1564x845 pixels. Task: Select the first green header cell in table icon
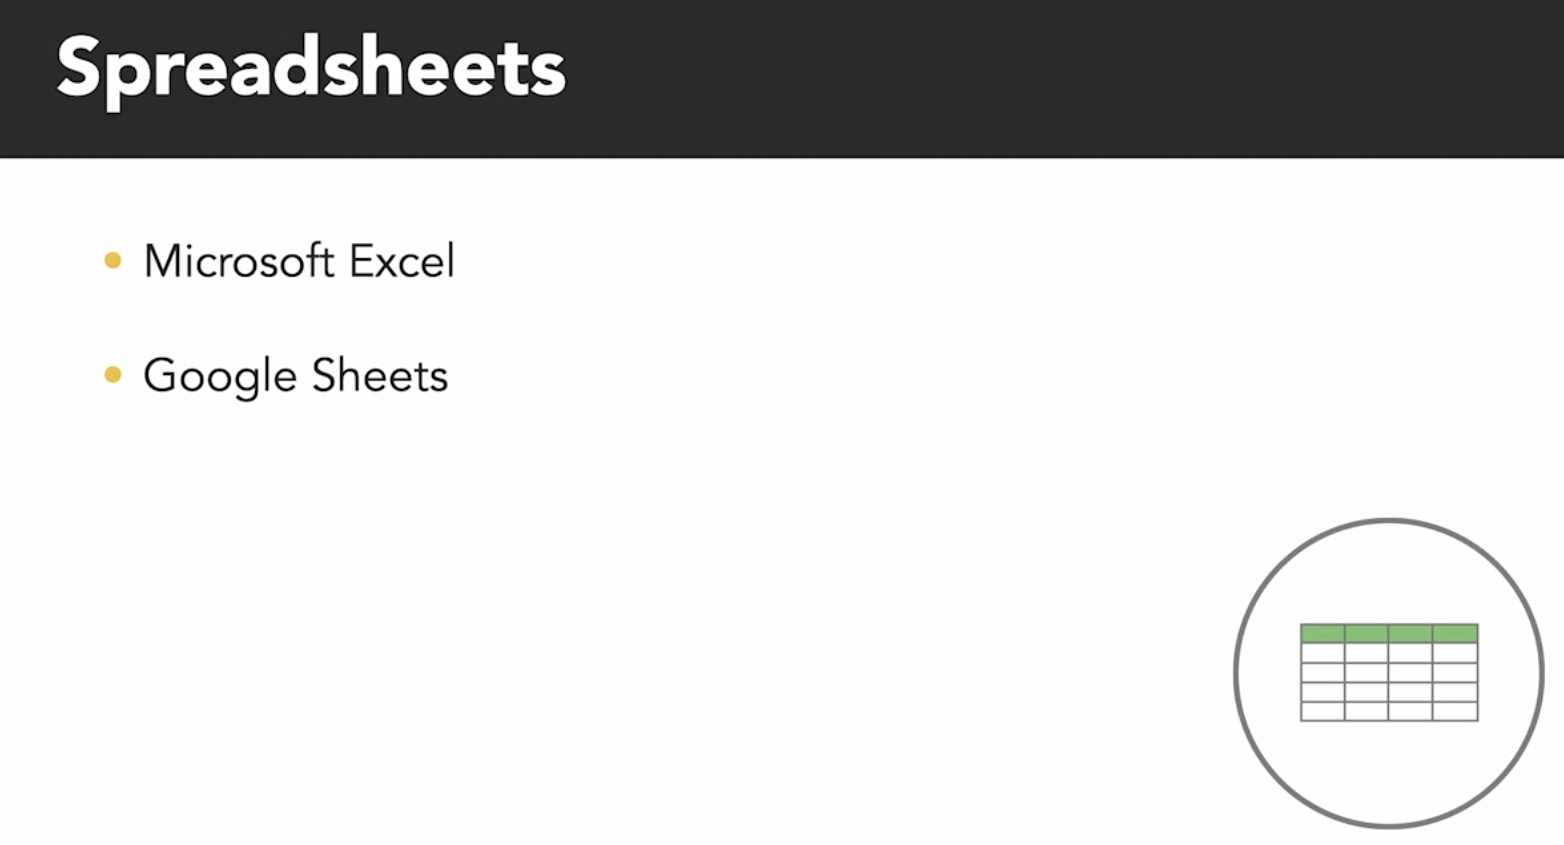[1322, 633]
